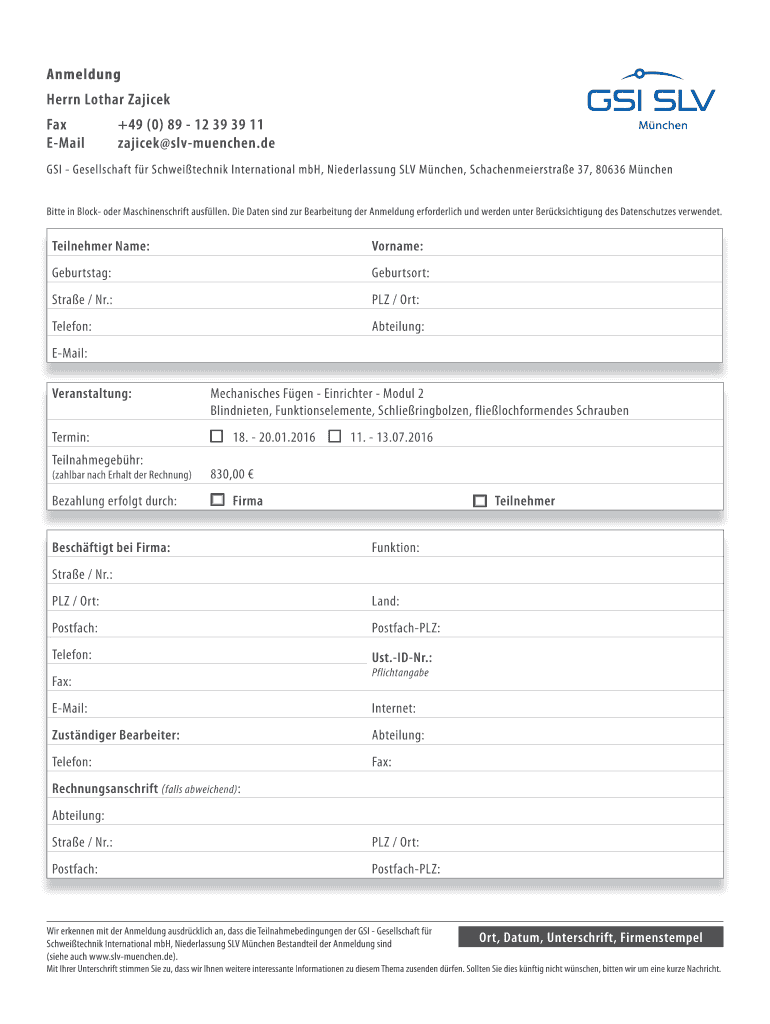Click the Teilnahmegebühr amount 830,00 €
The image size is (770, 1024).
(232, 474)
